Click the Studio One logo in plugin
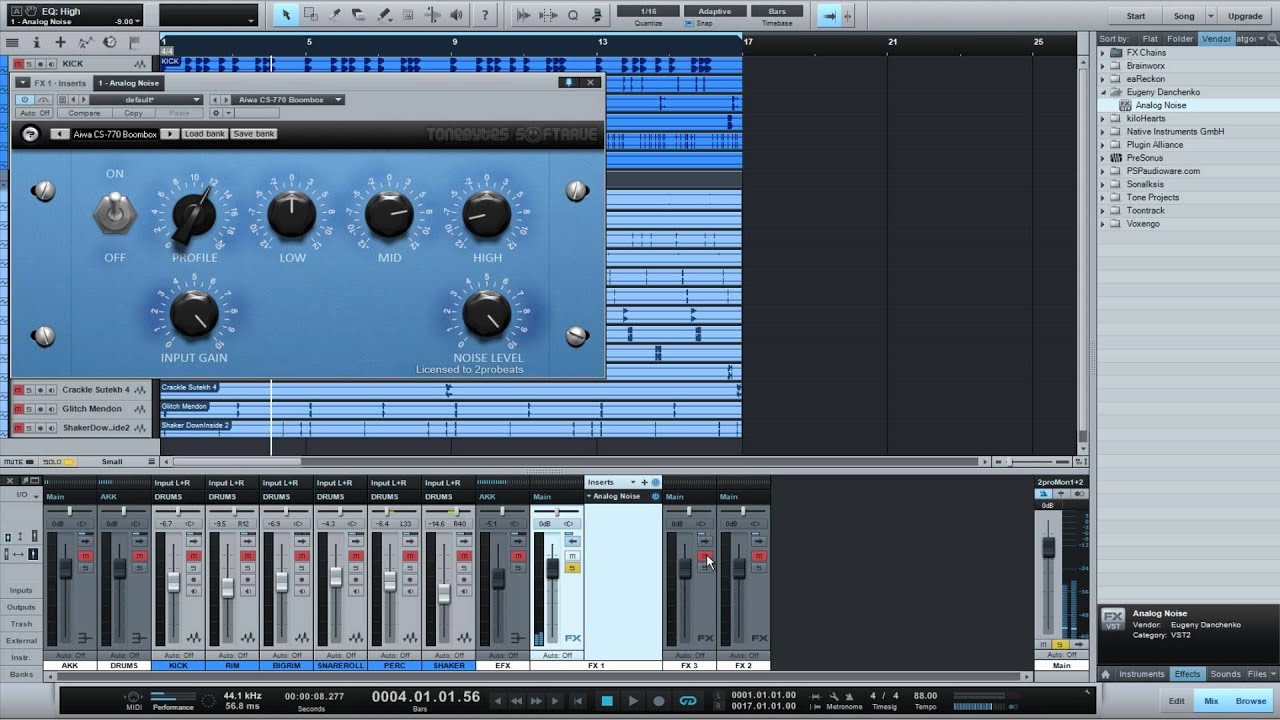Image resolution: width=1280 pixels, height=720 pixels. (x=30, y=134)
